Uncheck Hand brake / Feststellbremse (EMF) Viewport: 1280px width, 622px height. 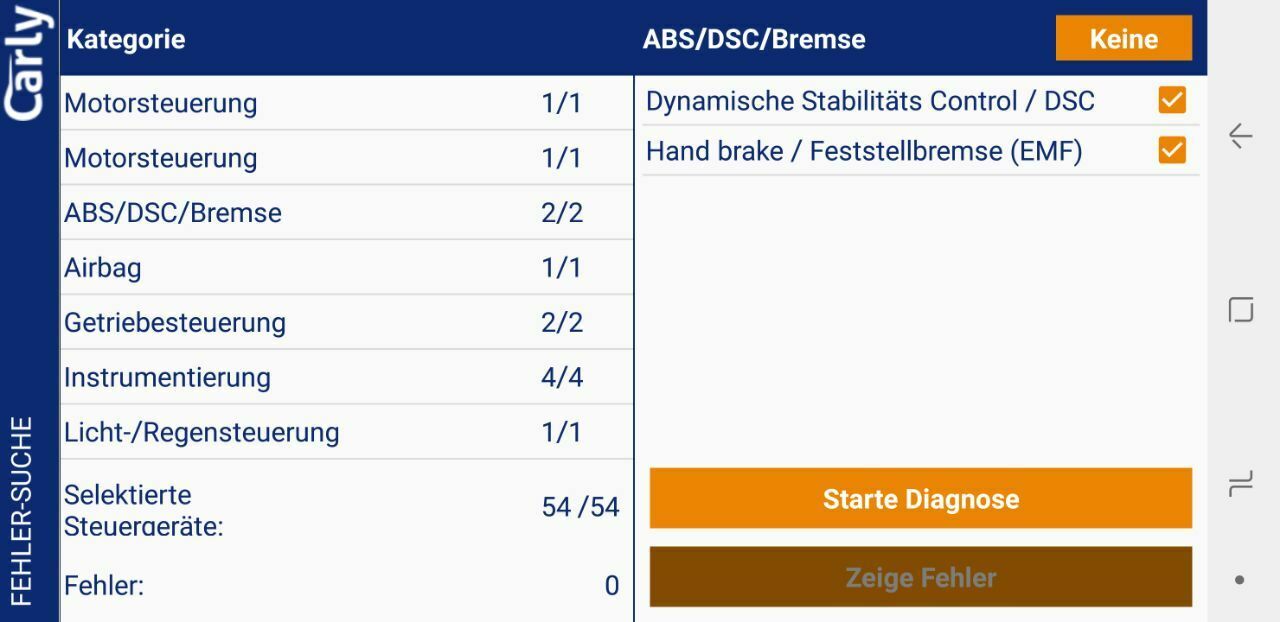[x=1172, y=149]
